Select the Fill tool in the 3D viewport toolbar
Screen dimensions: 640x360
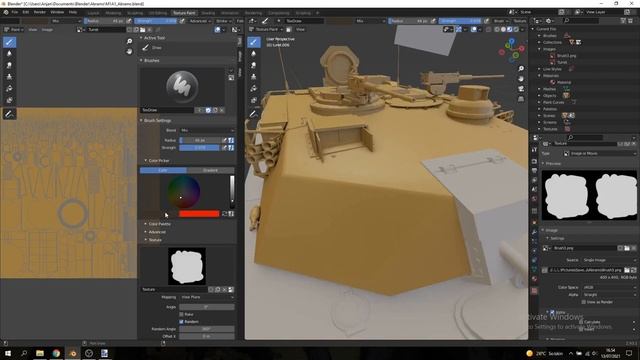click(x=253, y=89)
